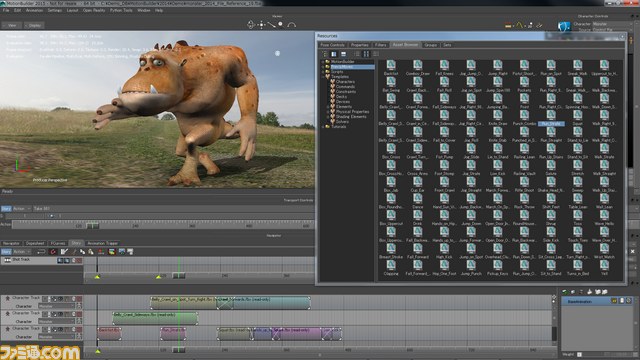Toggle red mute button on second Character Track

(x=79, y=314)
